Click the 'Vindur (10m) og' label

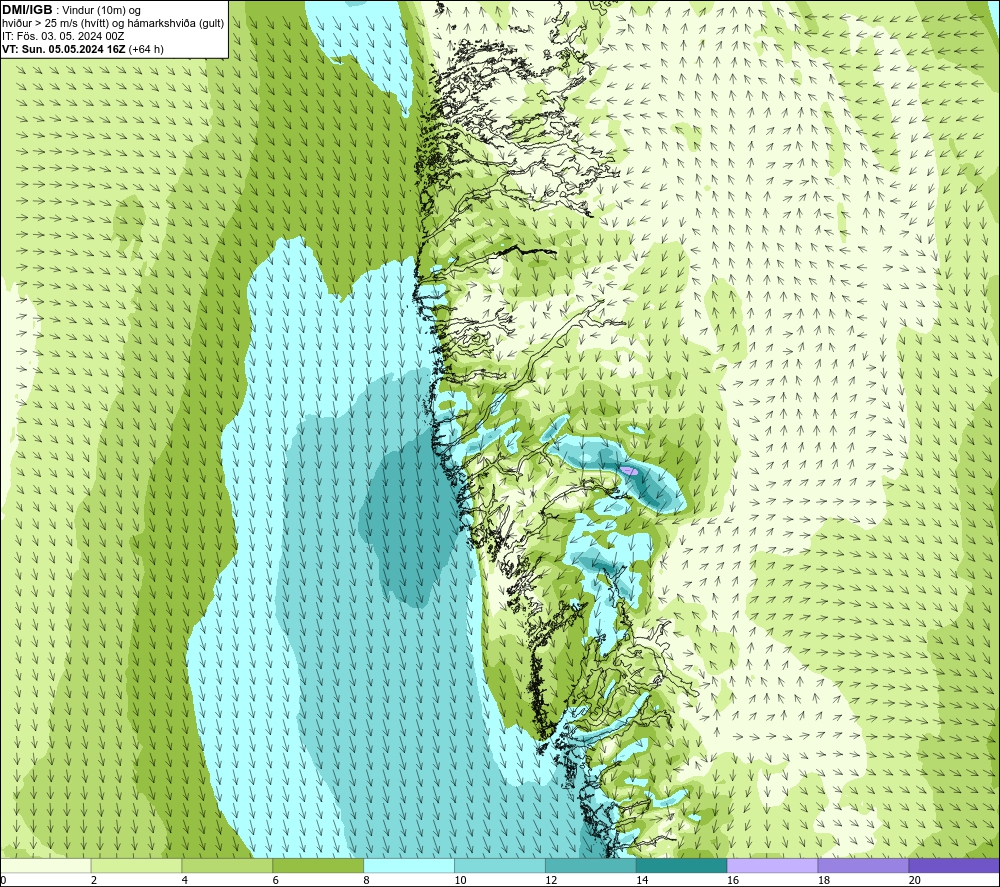pos(101,11)
